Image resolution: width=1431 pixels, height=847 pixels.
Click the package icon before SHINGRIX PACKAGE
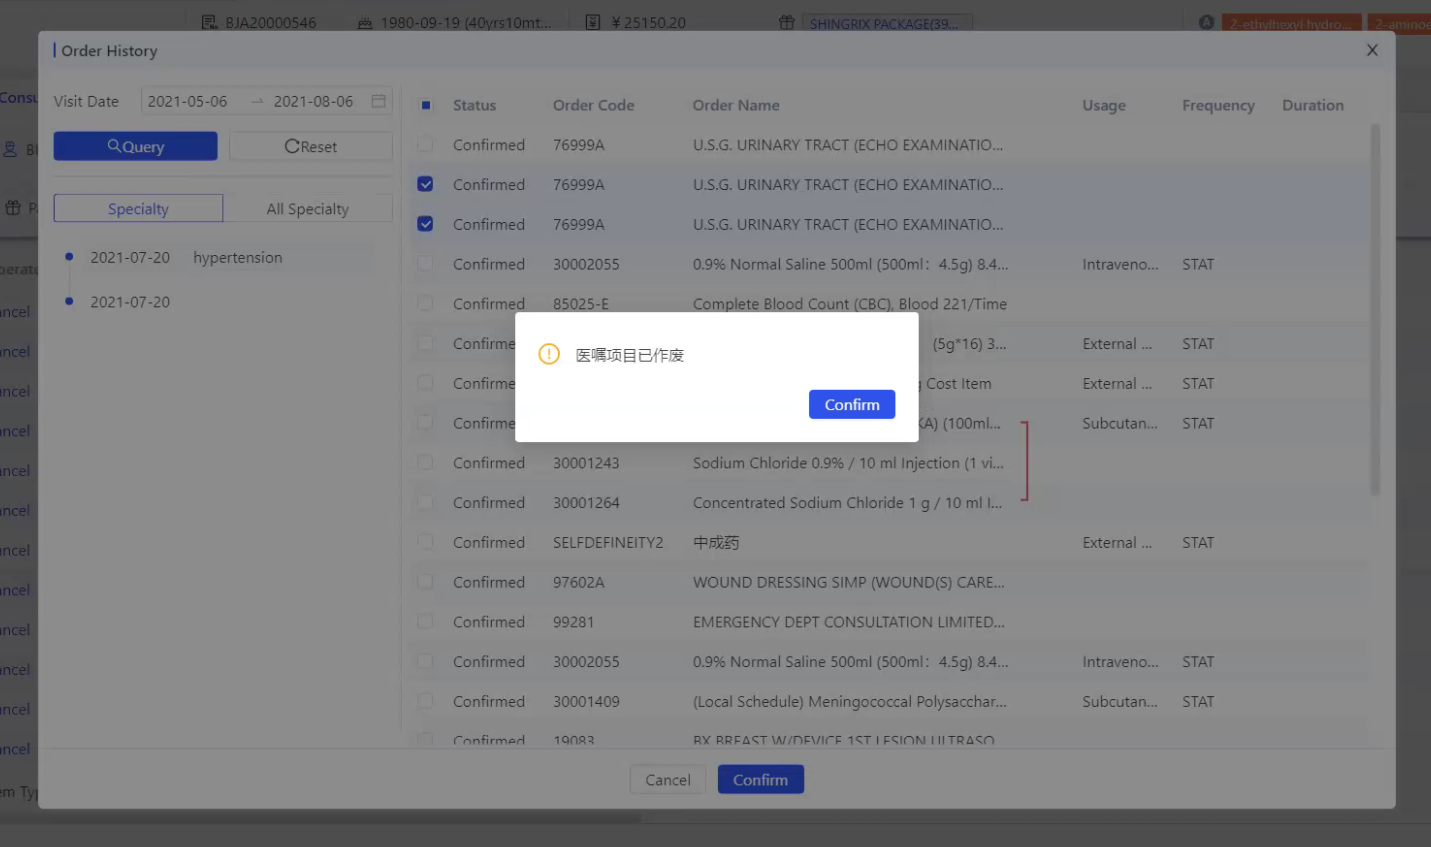(x=786, y=21)
